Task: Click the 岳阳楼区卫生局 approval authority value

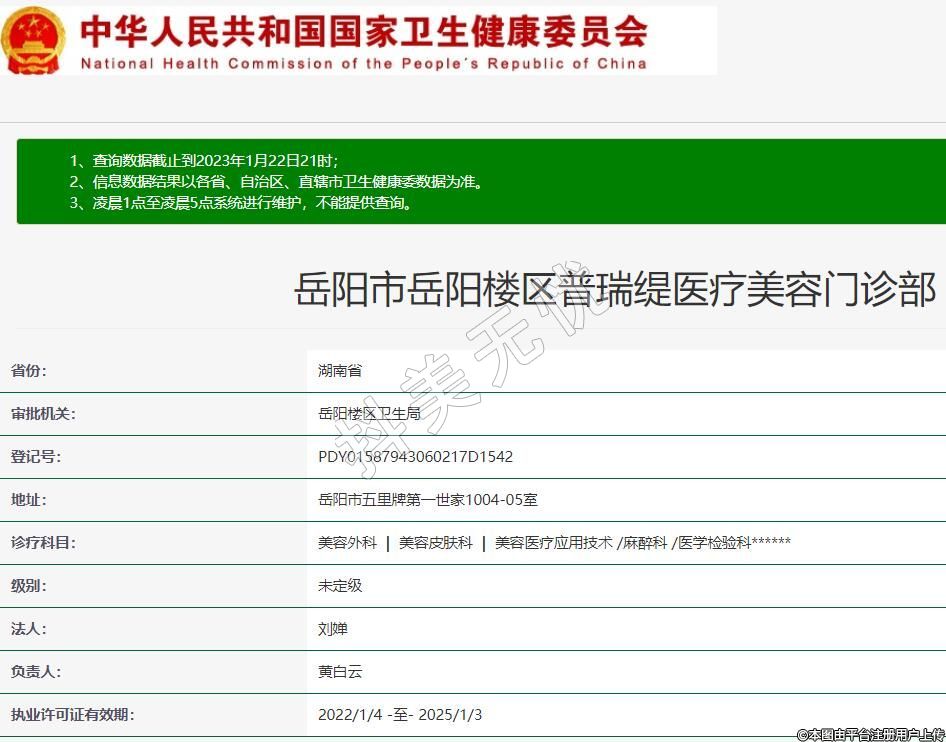Action: click(x=369, y=414)
